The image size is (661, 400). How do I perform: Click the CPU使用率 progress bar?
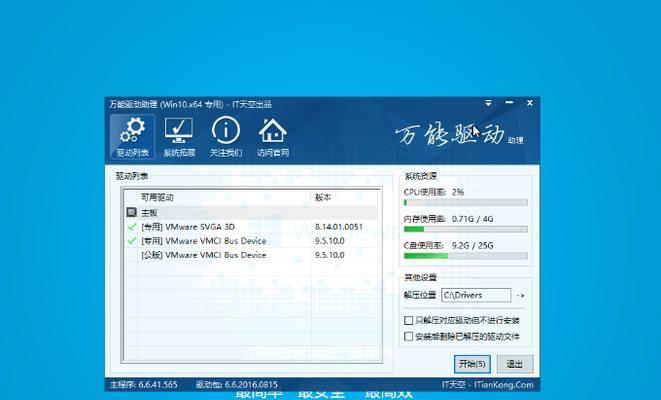coord(465,202)
